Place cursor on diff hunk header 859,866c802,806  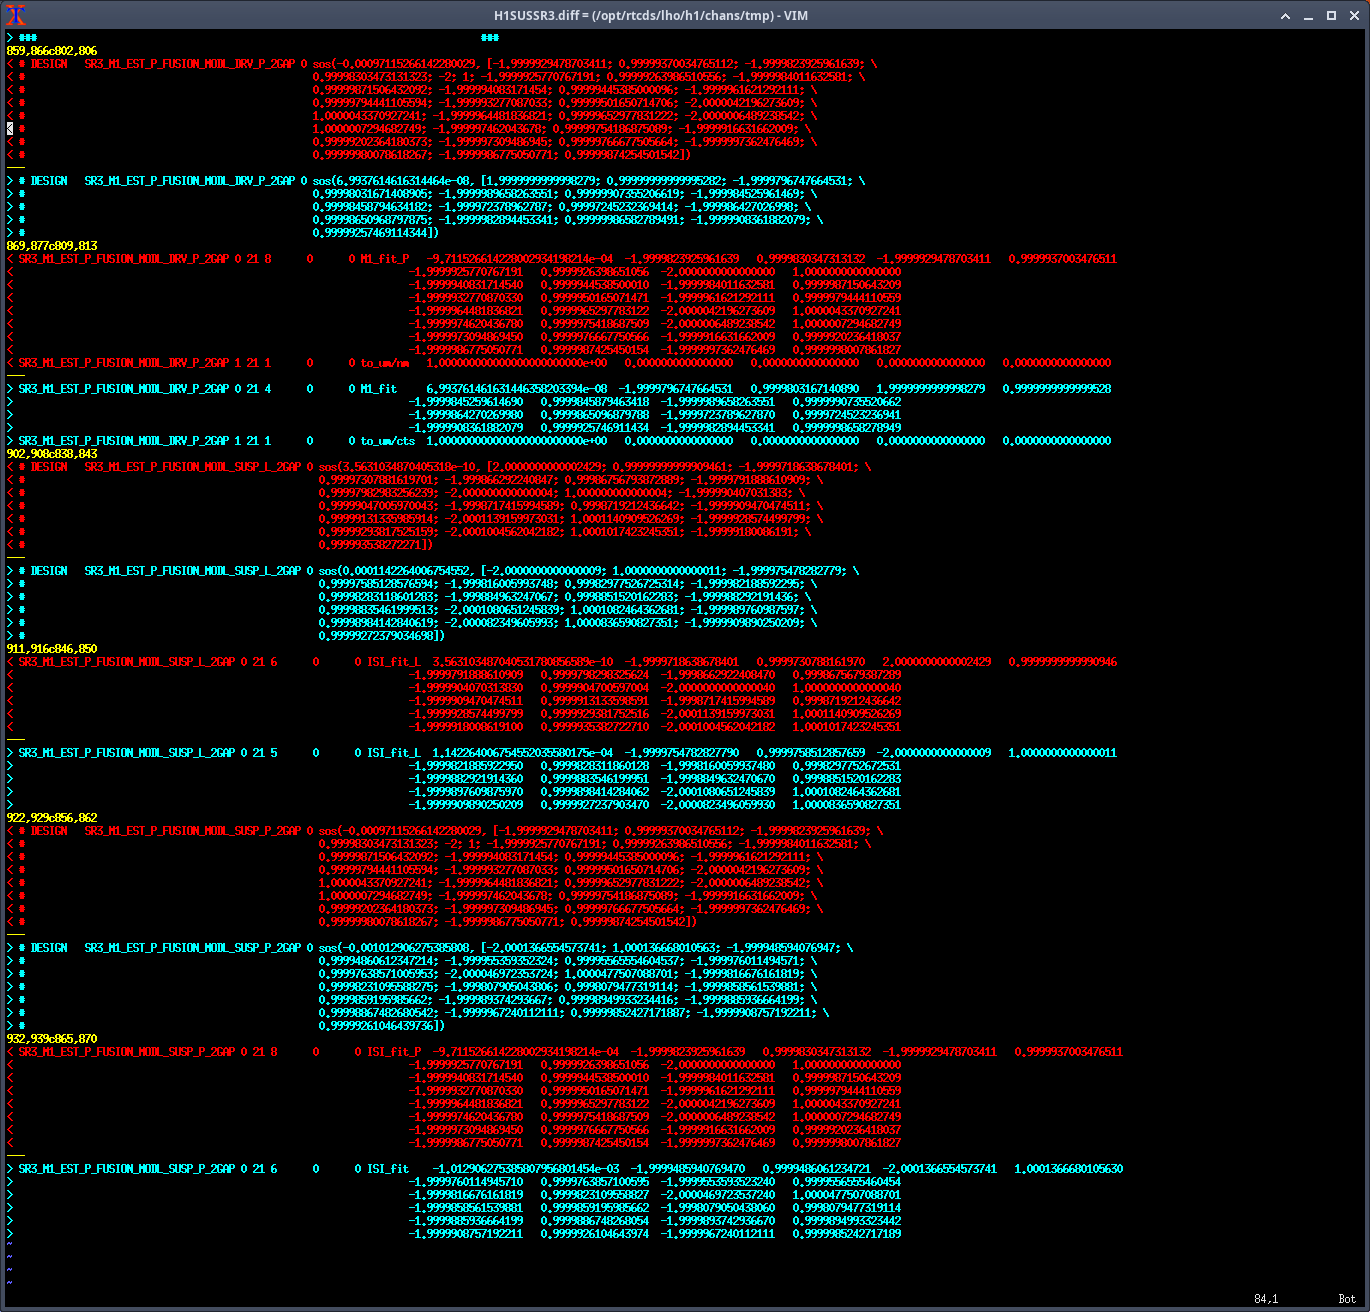(52, 51)
